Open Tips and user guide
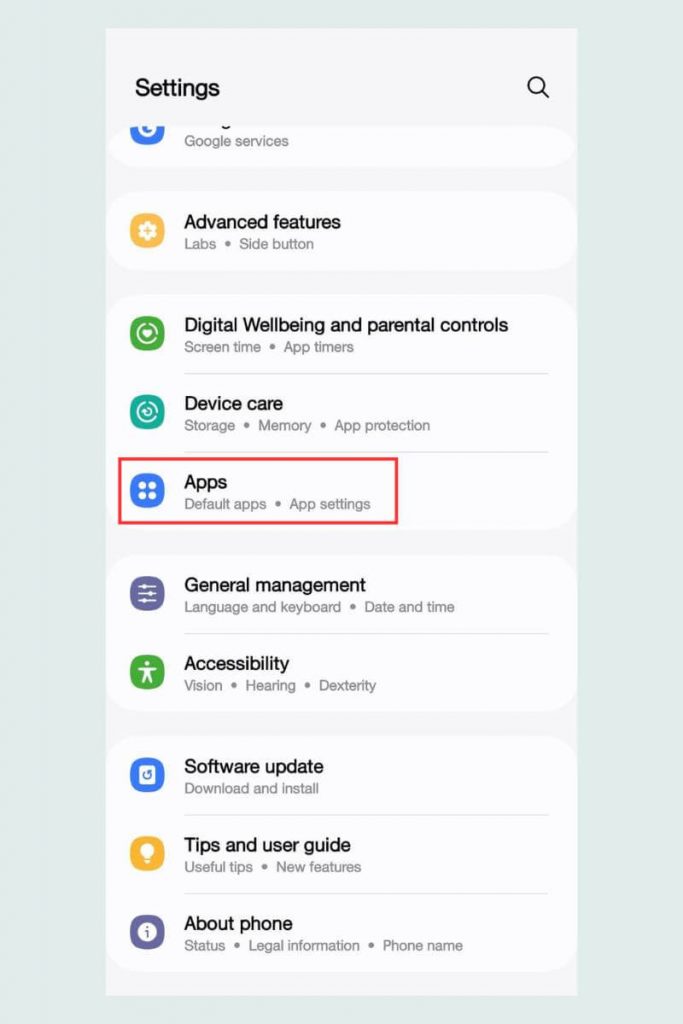The width and height of the screenshot is (683, 1024). click(342, 854)
